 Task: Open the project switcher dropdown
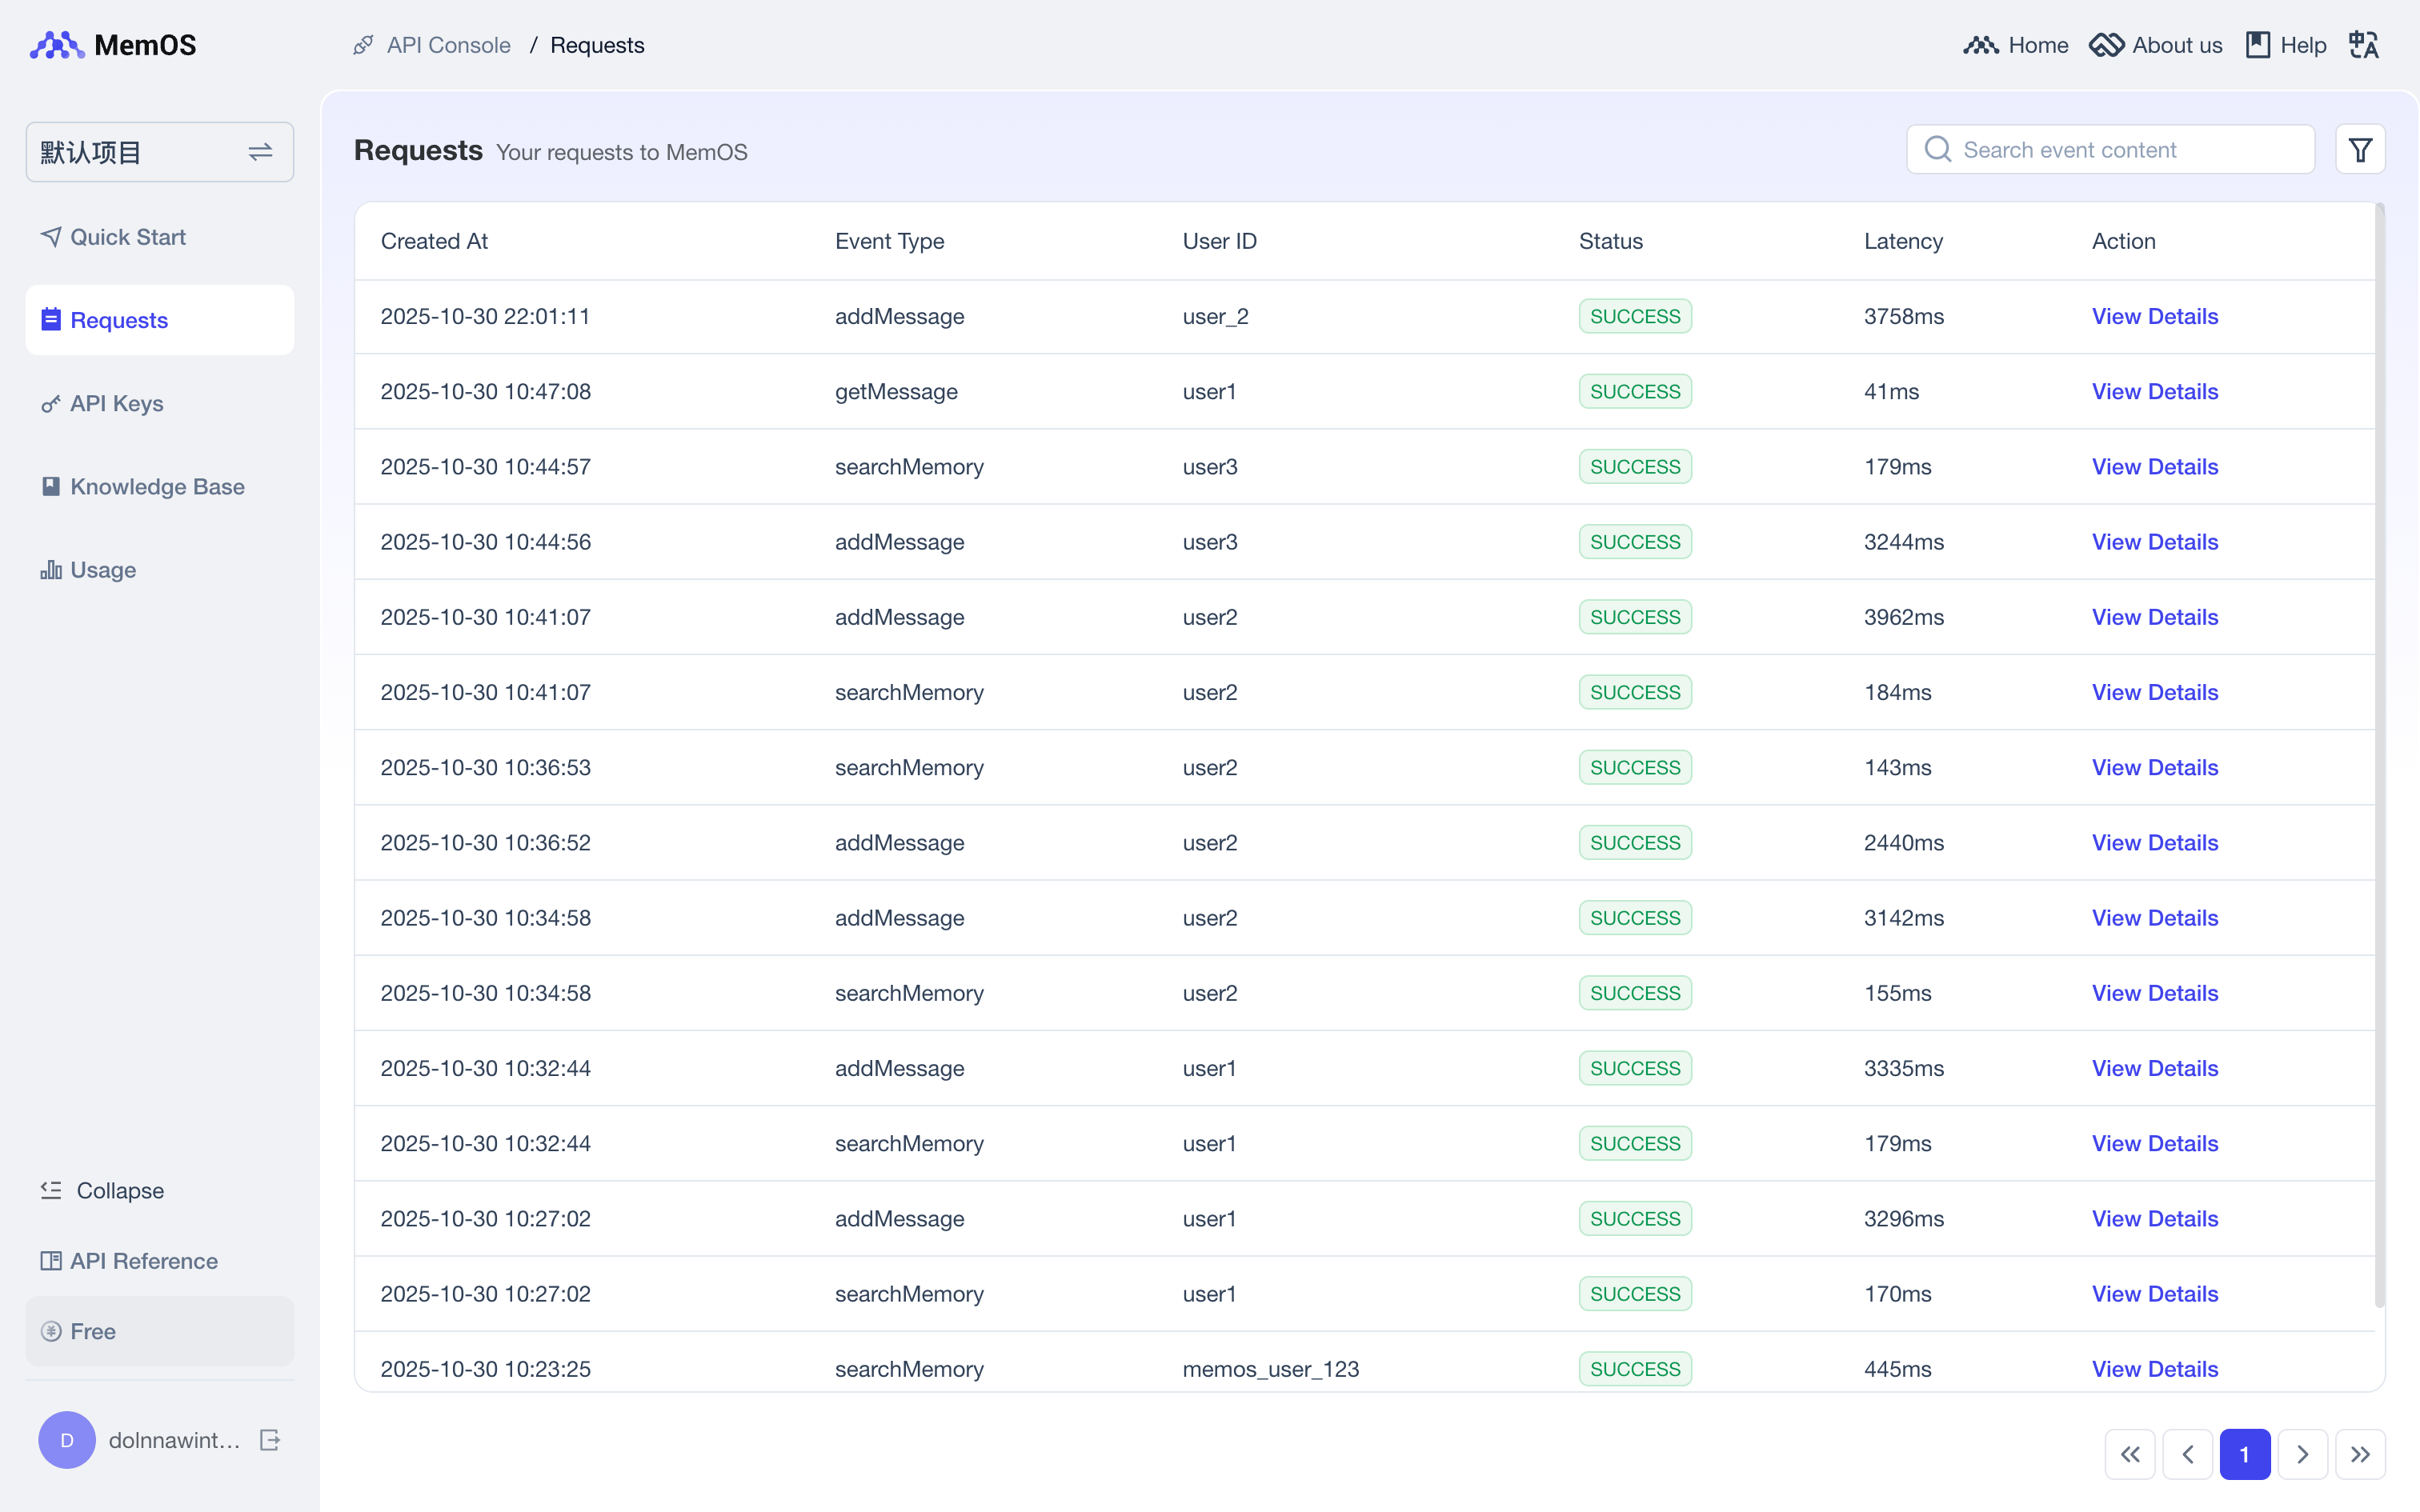pyautogui.click(x=160, y=152)
